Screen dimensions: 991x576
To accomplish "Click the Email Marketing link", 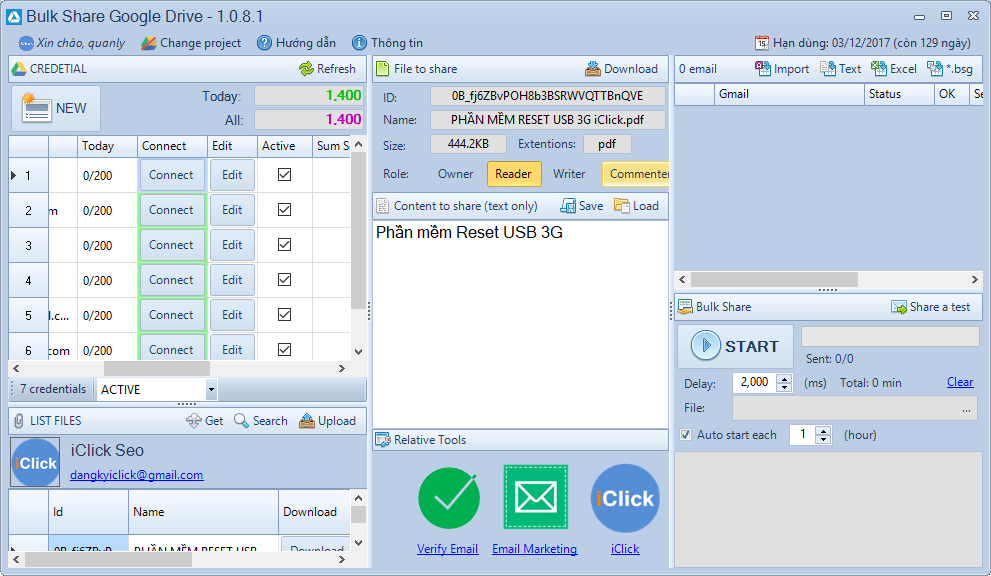I will tap(535, 549).
